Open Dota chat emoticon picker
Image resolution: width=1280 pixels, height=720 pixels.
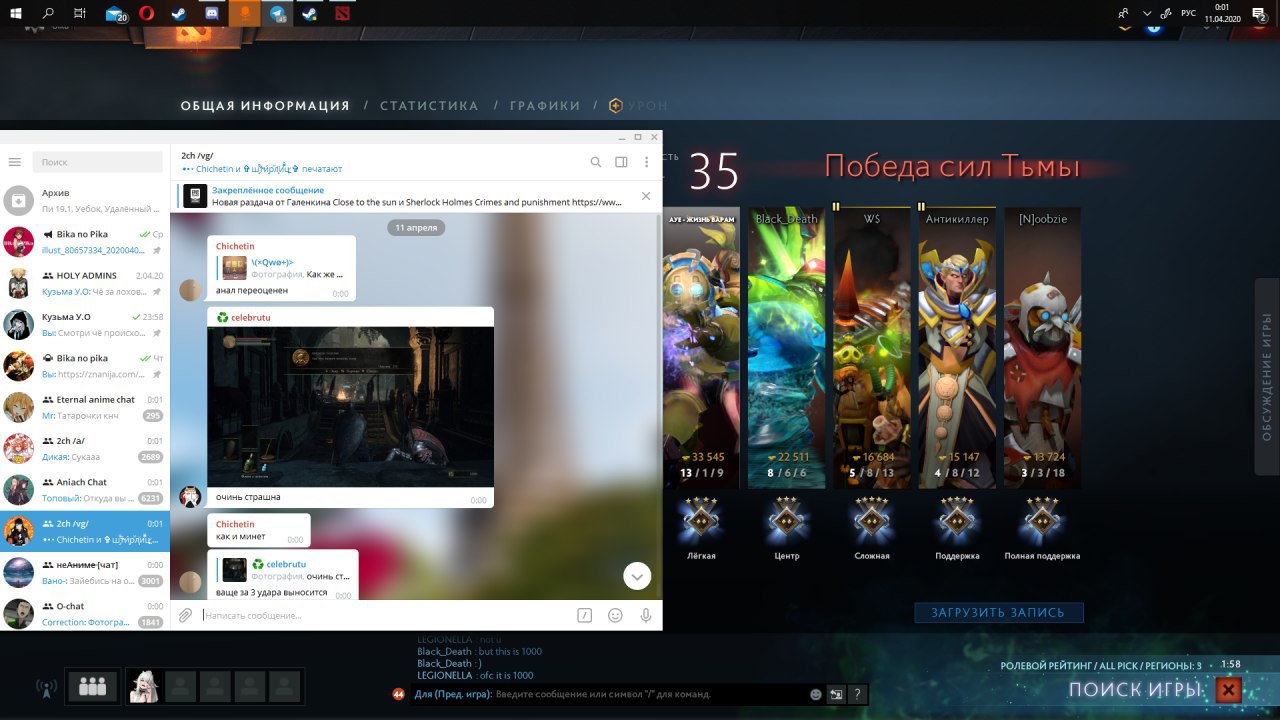click(816, 694)
